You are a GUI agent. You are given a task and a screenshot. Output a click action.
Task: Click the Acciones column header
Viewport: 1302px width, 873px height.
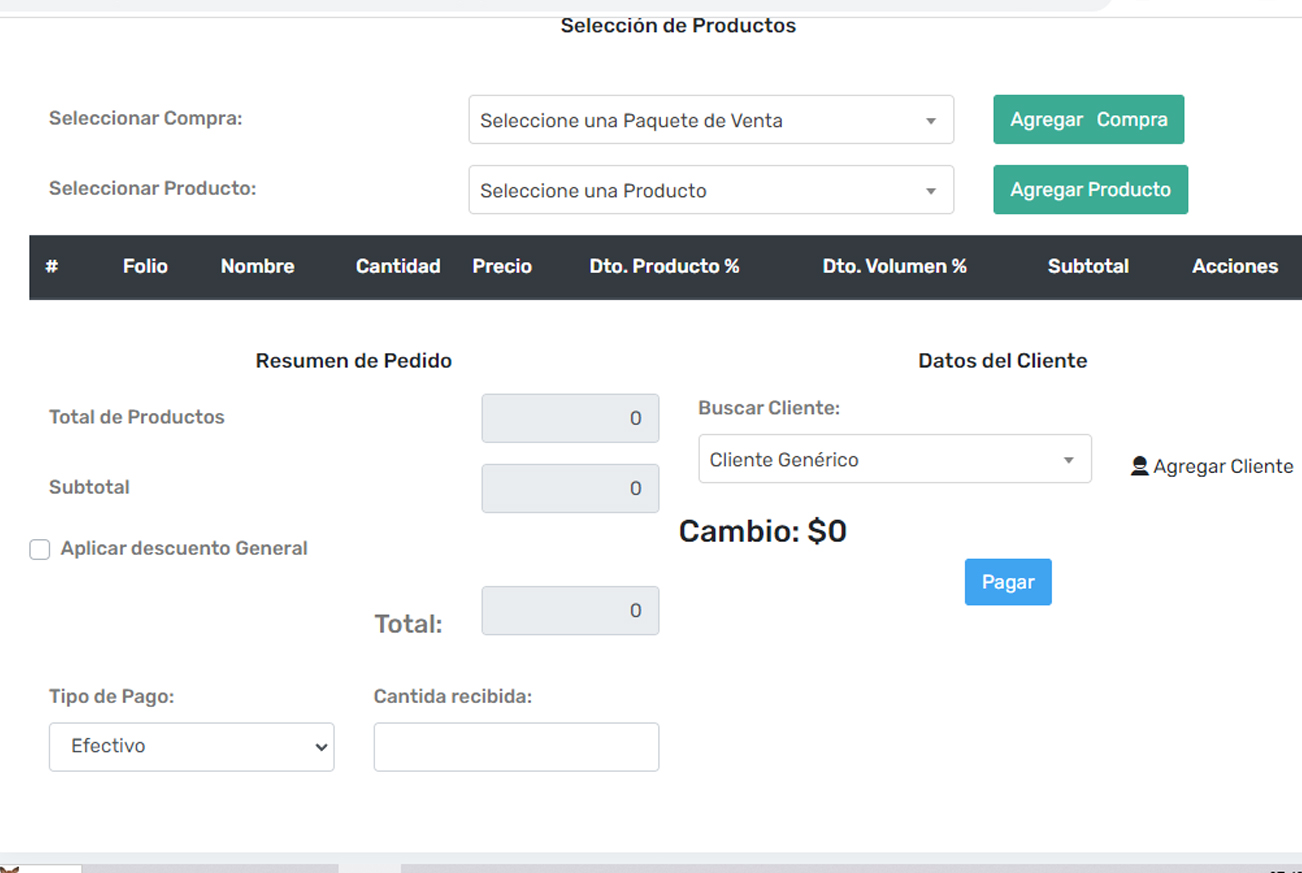[x=1234, y=267]
